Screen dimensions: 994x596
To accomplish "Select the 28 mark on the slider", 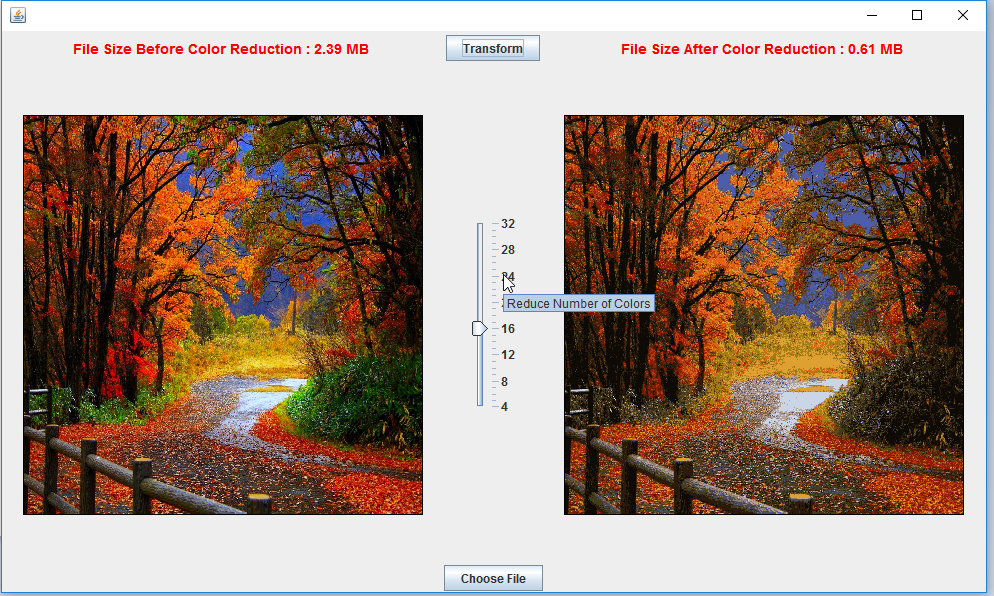I will pos(508,250).
